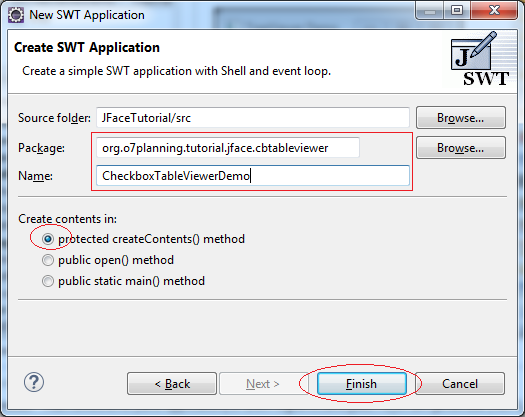Image resolution: width=525 pixels, height=417 pixels.
Task: Minimize the New SWT Application window
Action: point(430,10)
